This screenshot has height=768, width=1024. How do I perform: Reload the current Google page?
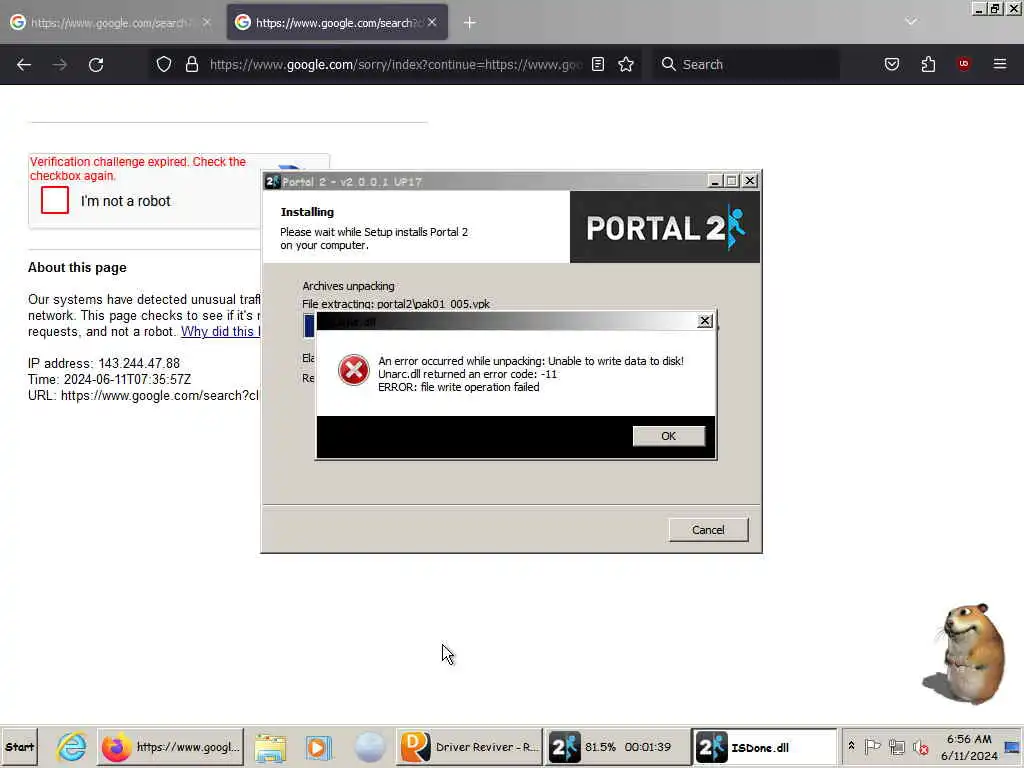(x=96, y=65)
